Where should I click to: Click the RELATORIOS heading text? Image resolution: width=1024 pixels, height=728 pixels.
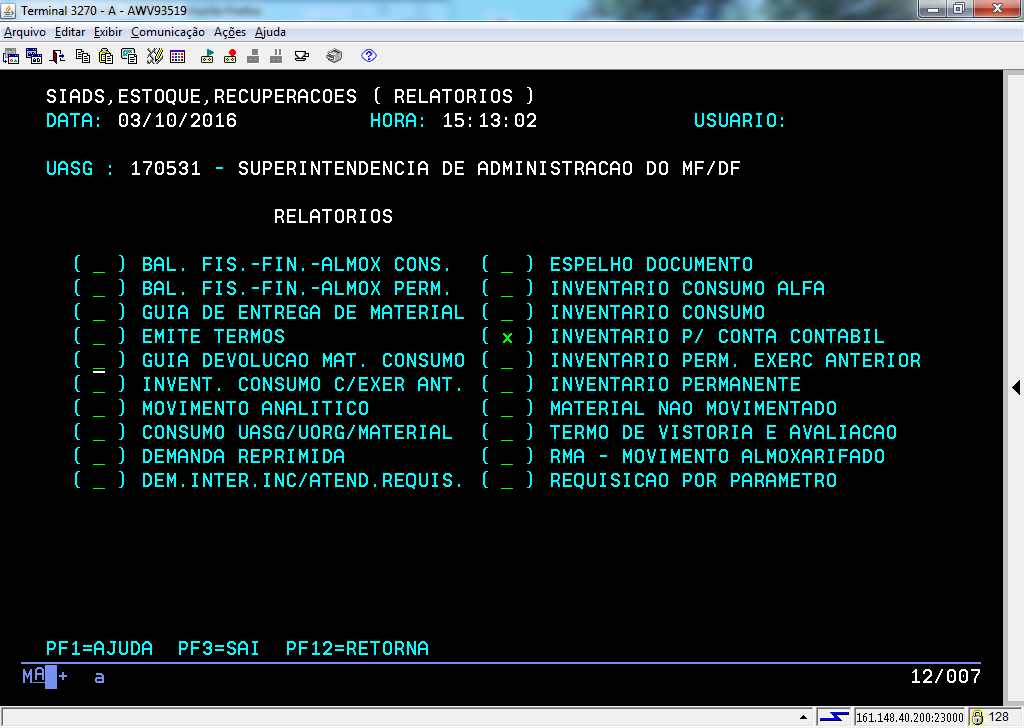[x=333, y=216]
